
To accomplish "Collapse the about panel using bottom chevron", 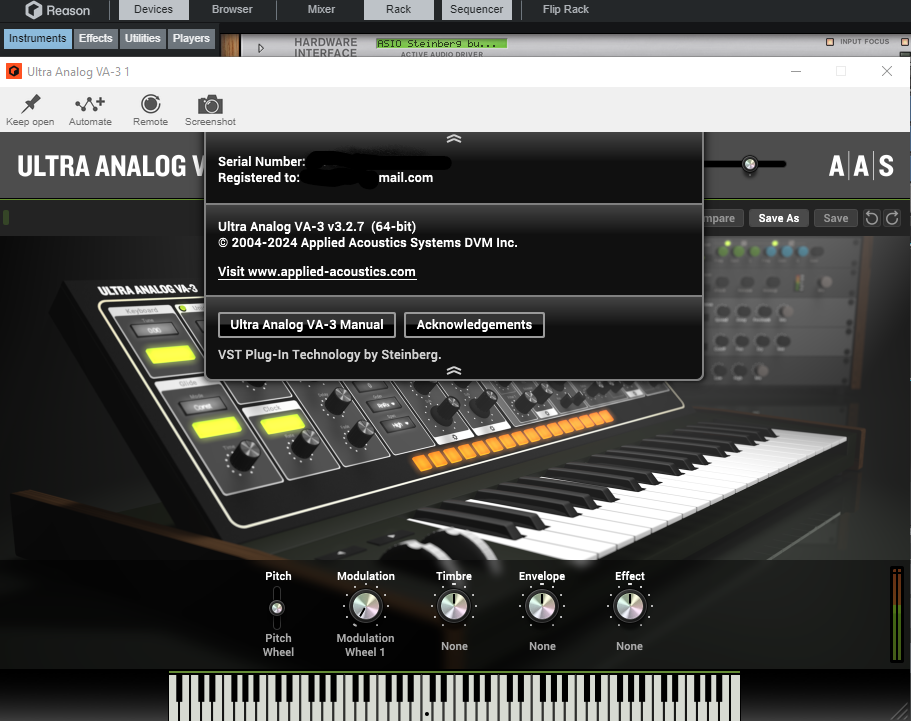I will point(454,370).
